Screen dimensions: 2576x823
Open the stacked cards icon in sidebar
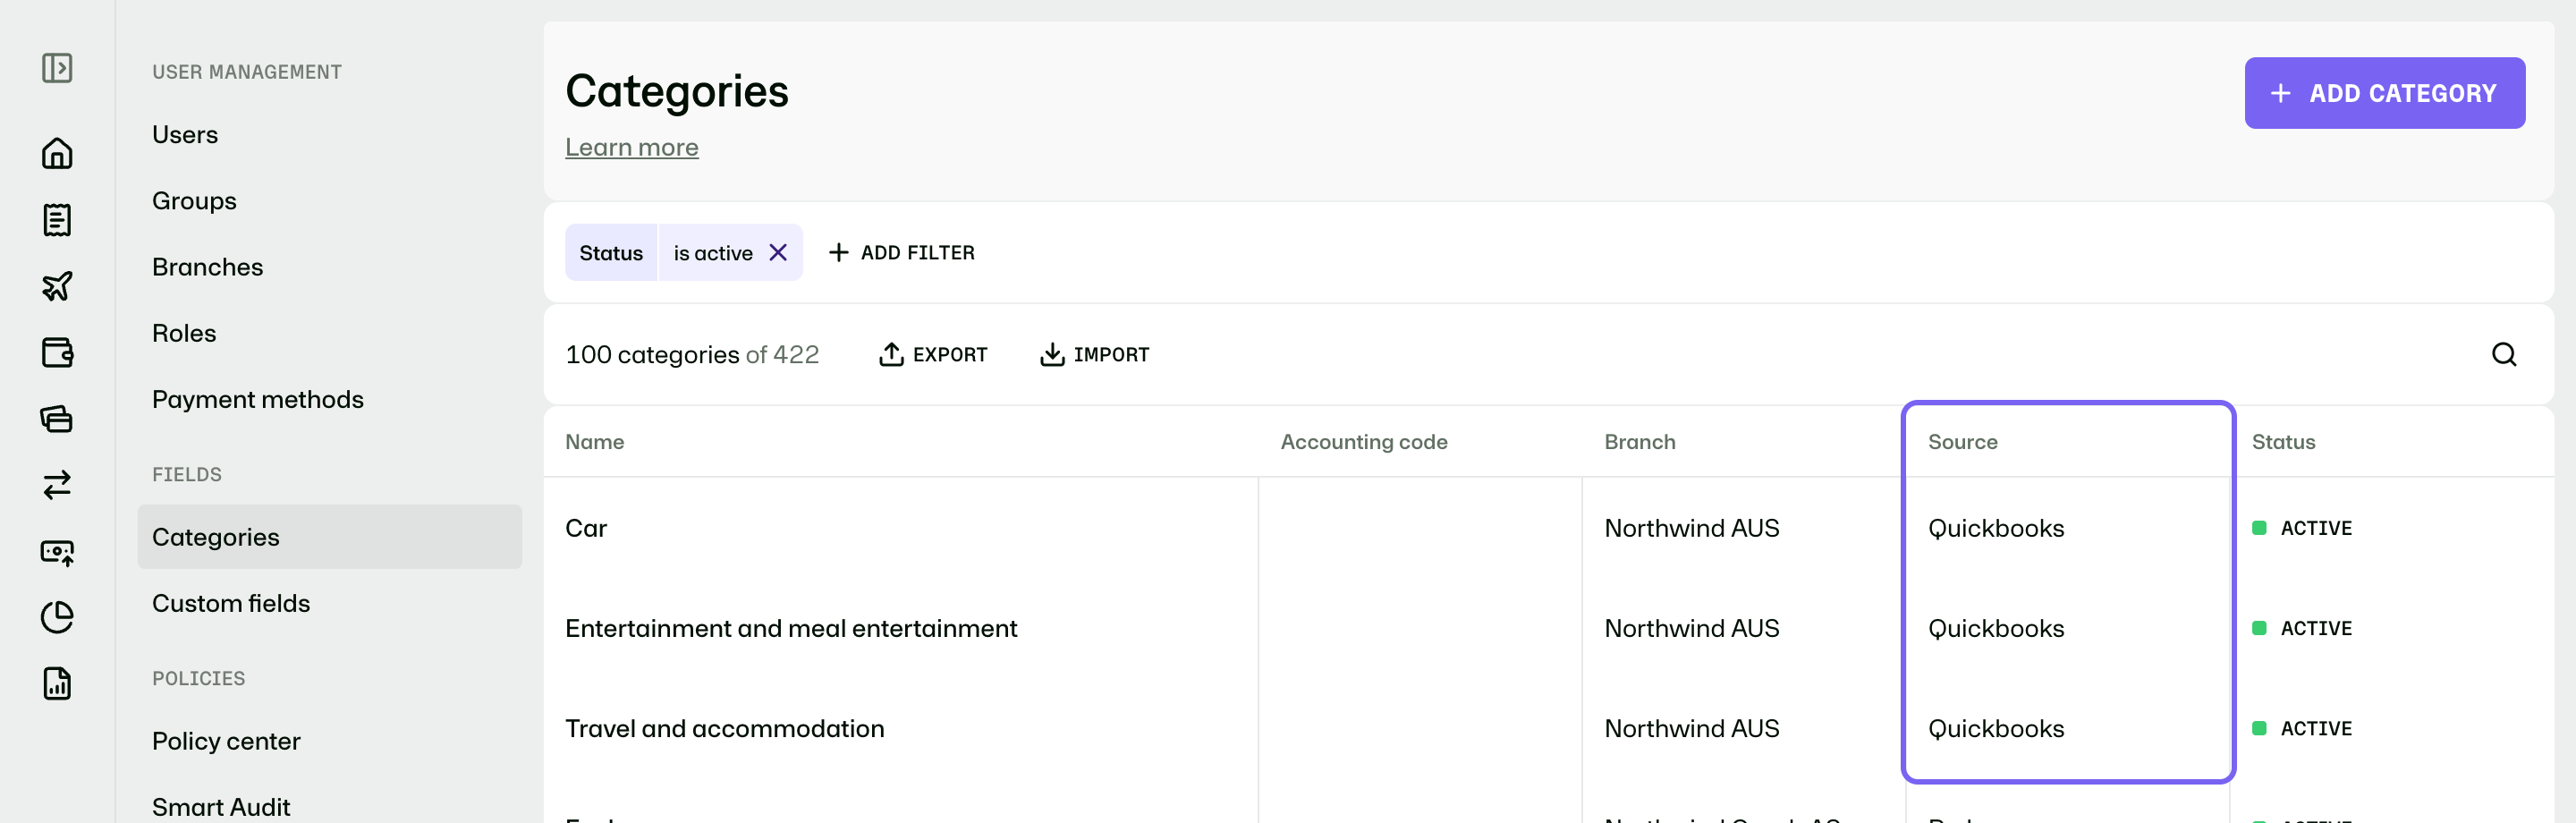click(57, 418)
